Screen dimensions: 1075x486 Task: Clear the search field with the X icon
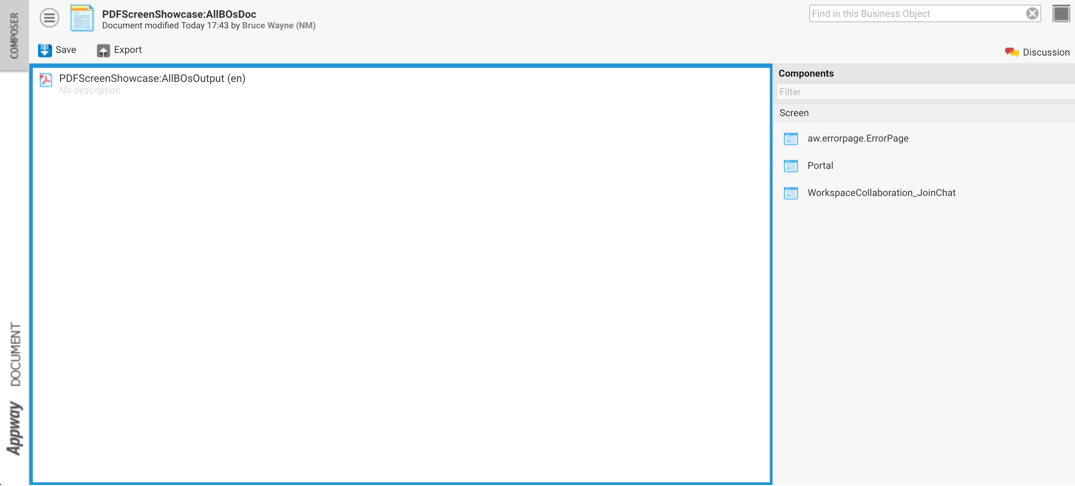tap(1032, 14)
